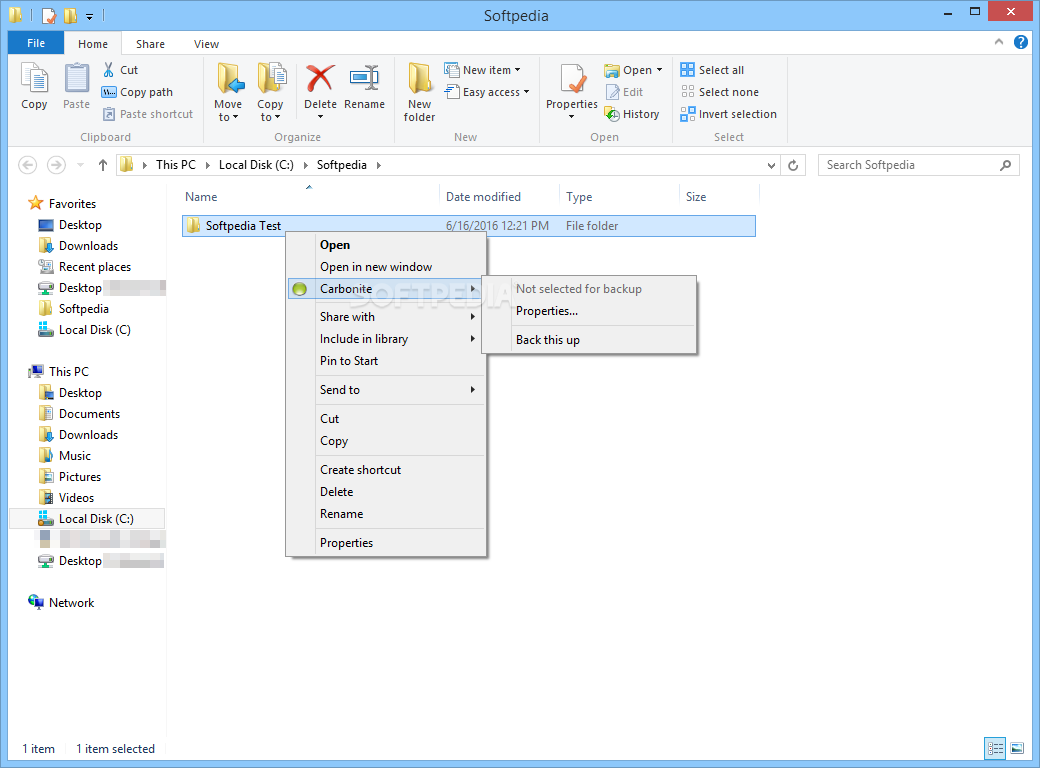
Task: Click the Rename ribbon icon
Action: [x=364, y=79]
